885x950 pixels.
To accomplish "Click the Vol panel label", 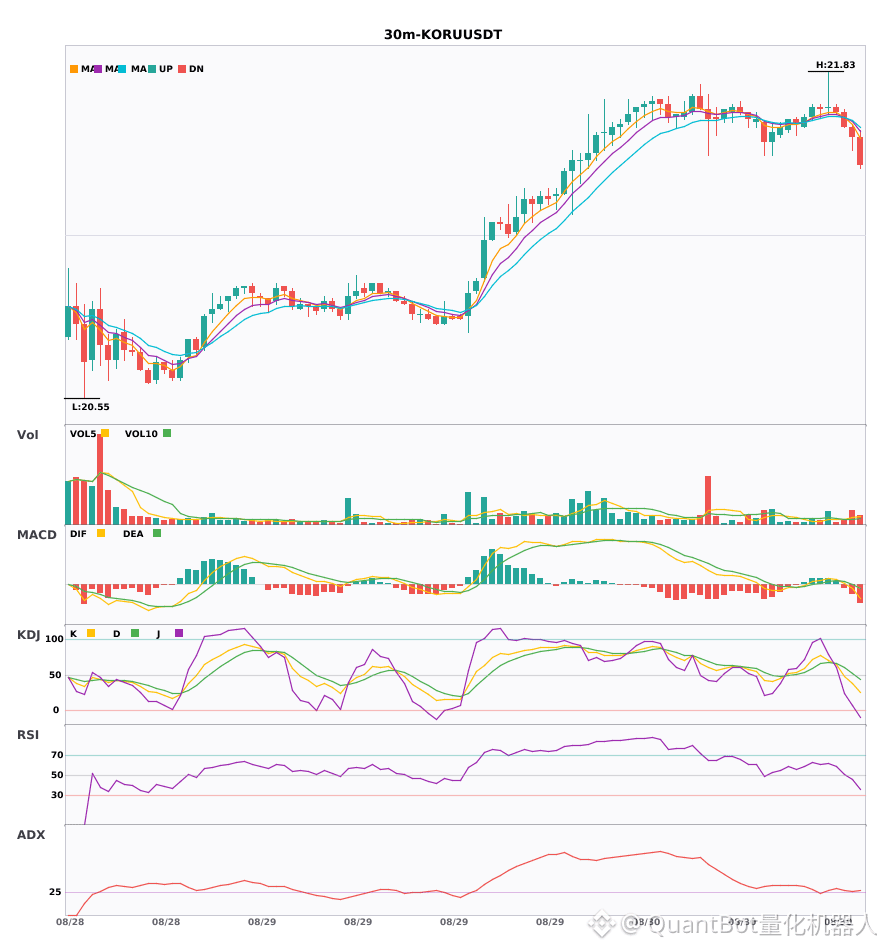I will click(27, 435).
